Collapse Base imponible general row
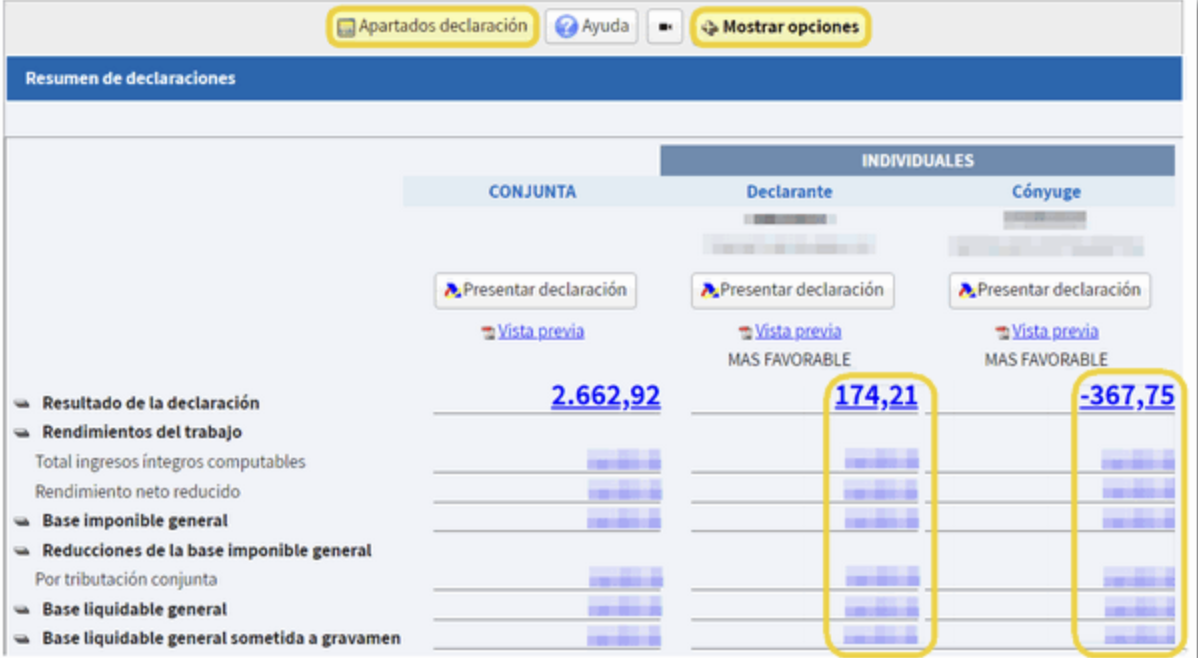The image size is (1198, 658). [x=22, y=522]
